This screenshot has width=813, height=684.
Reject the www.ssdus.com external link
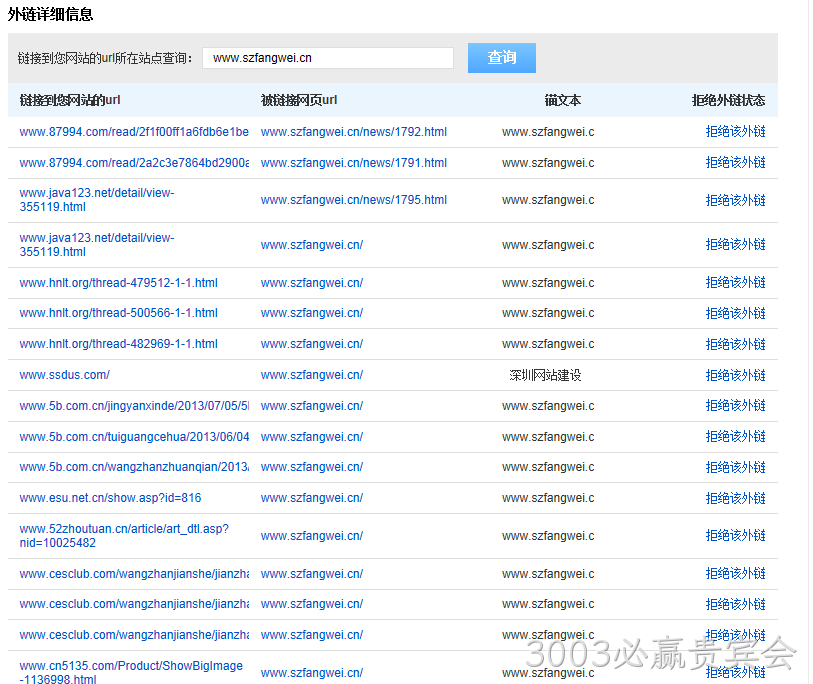click(x=735, y=375)
